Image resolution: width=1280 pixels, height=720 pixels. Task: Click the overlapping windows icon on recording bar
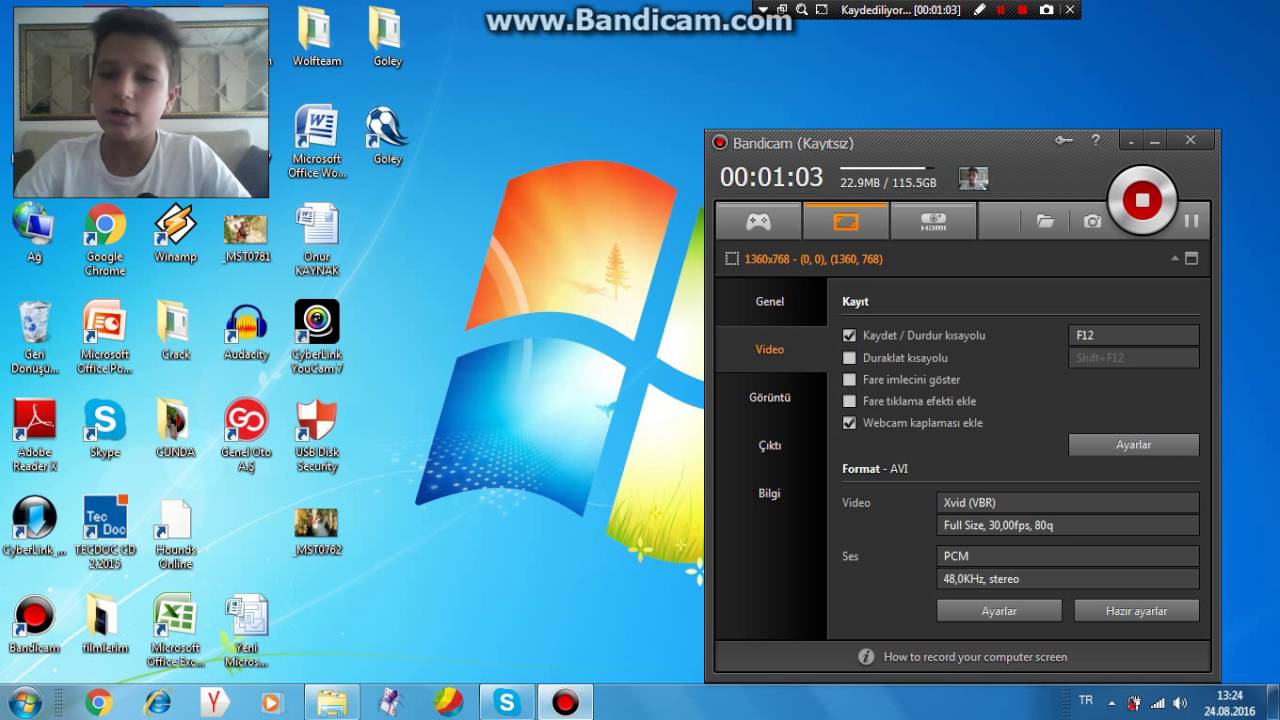[782, 10]
